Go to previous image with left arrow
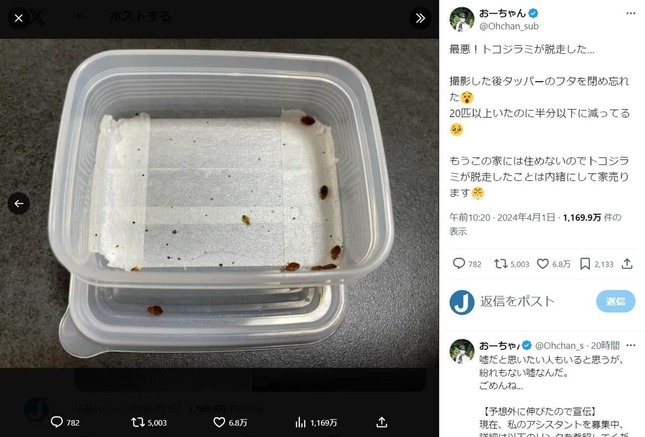 18,203
